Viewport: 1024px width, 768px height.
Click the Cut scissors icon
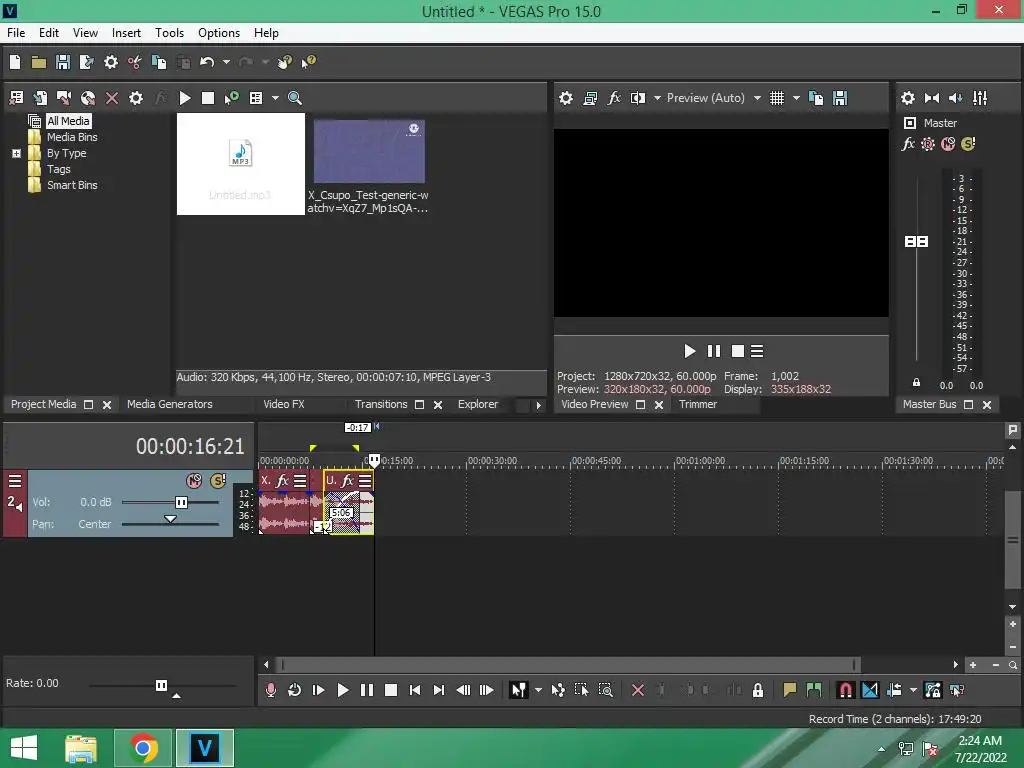(135, 62)
